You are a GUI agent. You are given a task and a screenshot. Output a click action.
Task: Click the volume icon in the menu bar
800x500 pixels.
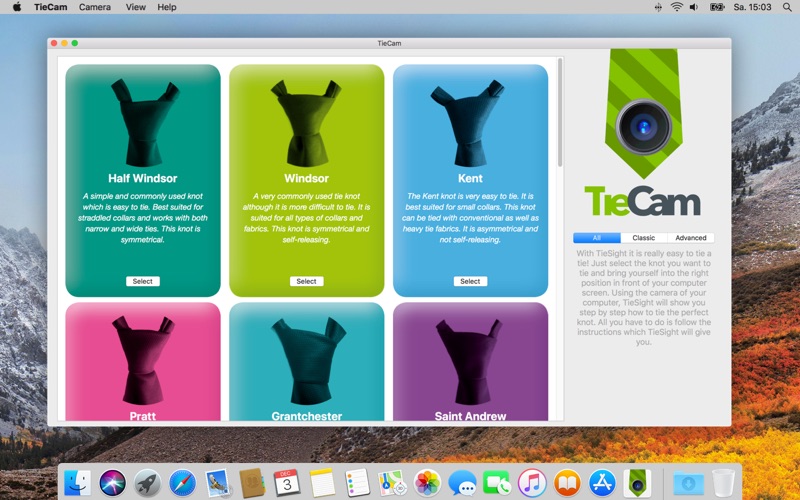click(x=694, y=7)
